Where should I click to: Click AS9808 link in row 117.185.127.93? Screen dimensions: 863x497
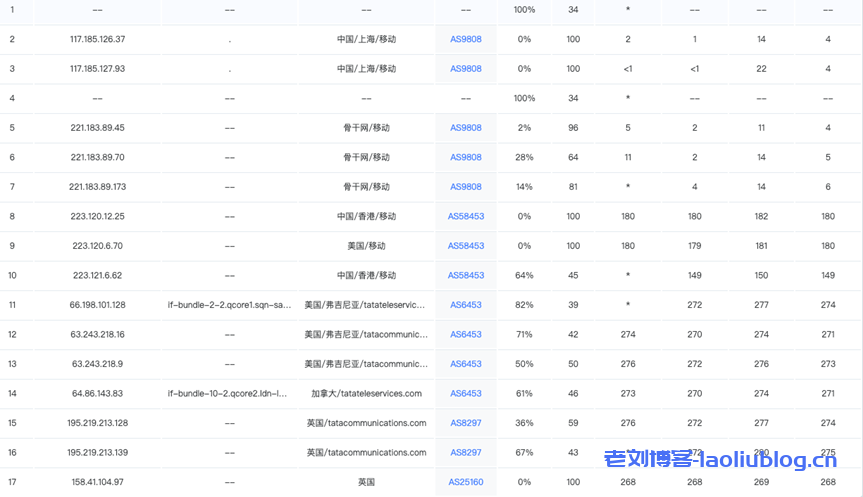point(465,69)
